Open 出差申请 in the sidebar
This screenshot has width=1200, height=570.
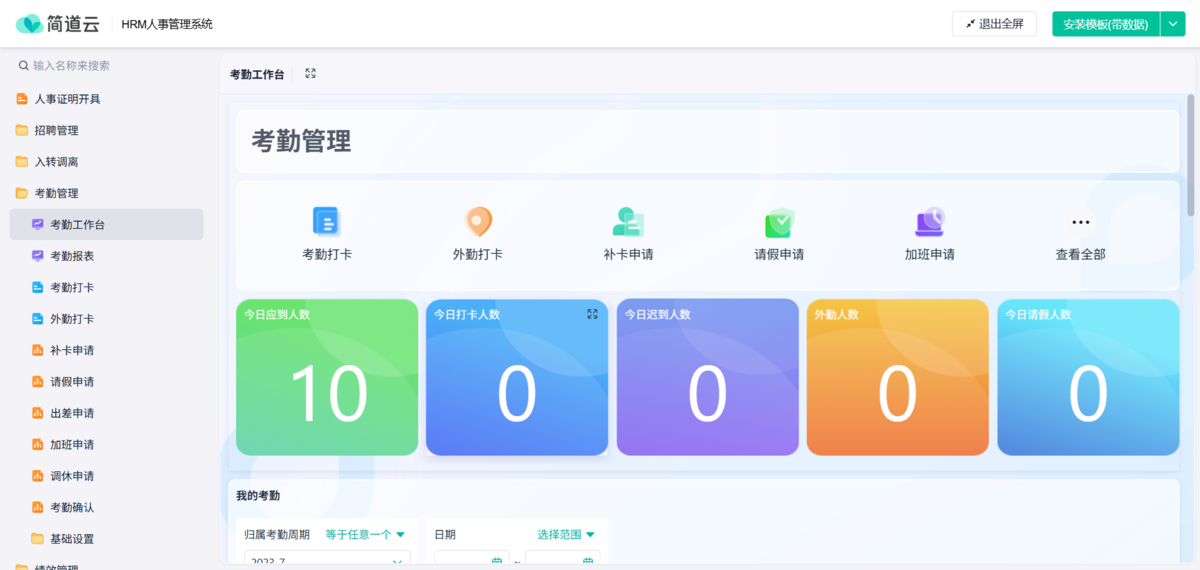pos(106,413)
